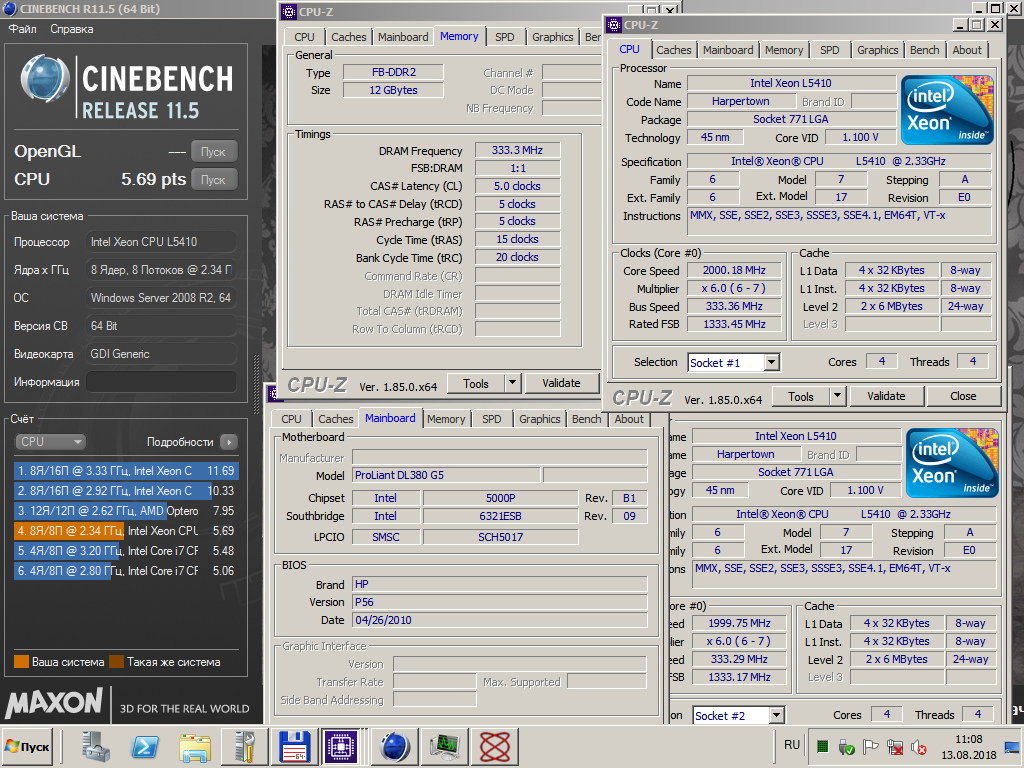Viewport: 1024px width, 768px height.
Task: Click BIOS date field 04/26/2010
Action: [x=500, y=620]
